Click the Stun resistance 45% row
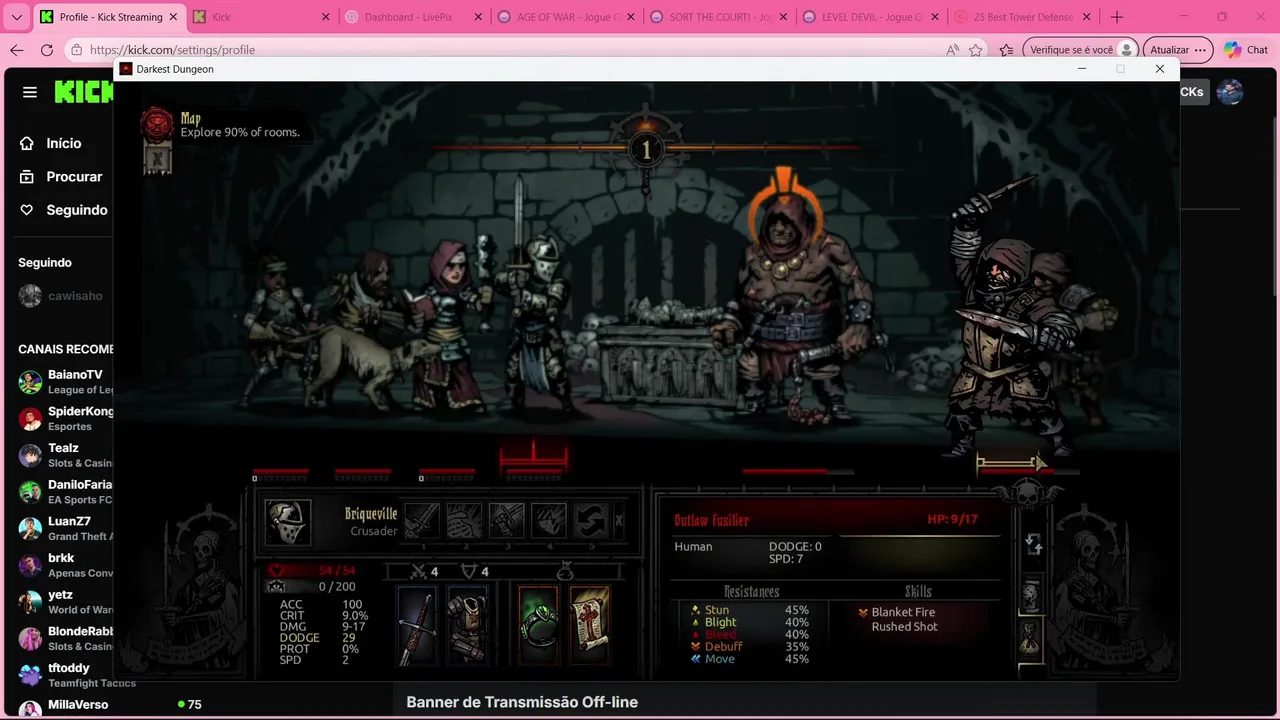Screen dimensions: 1280x720 [750, 610]
